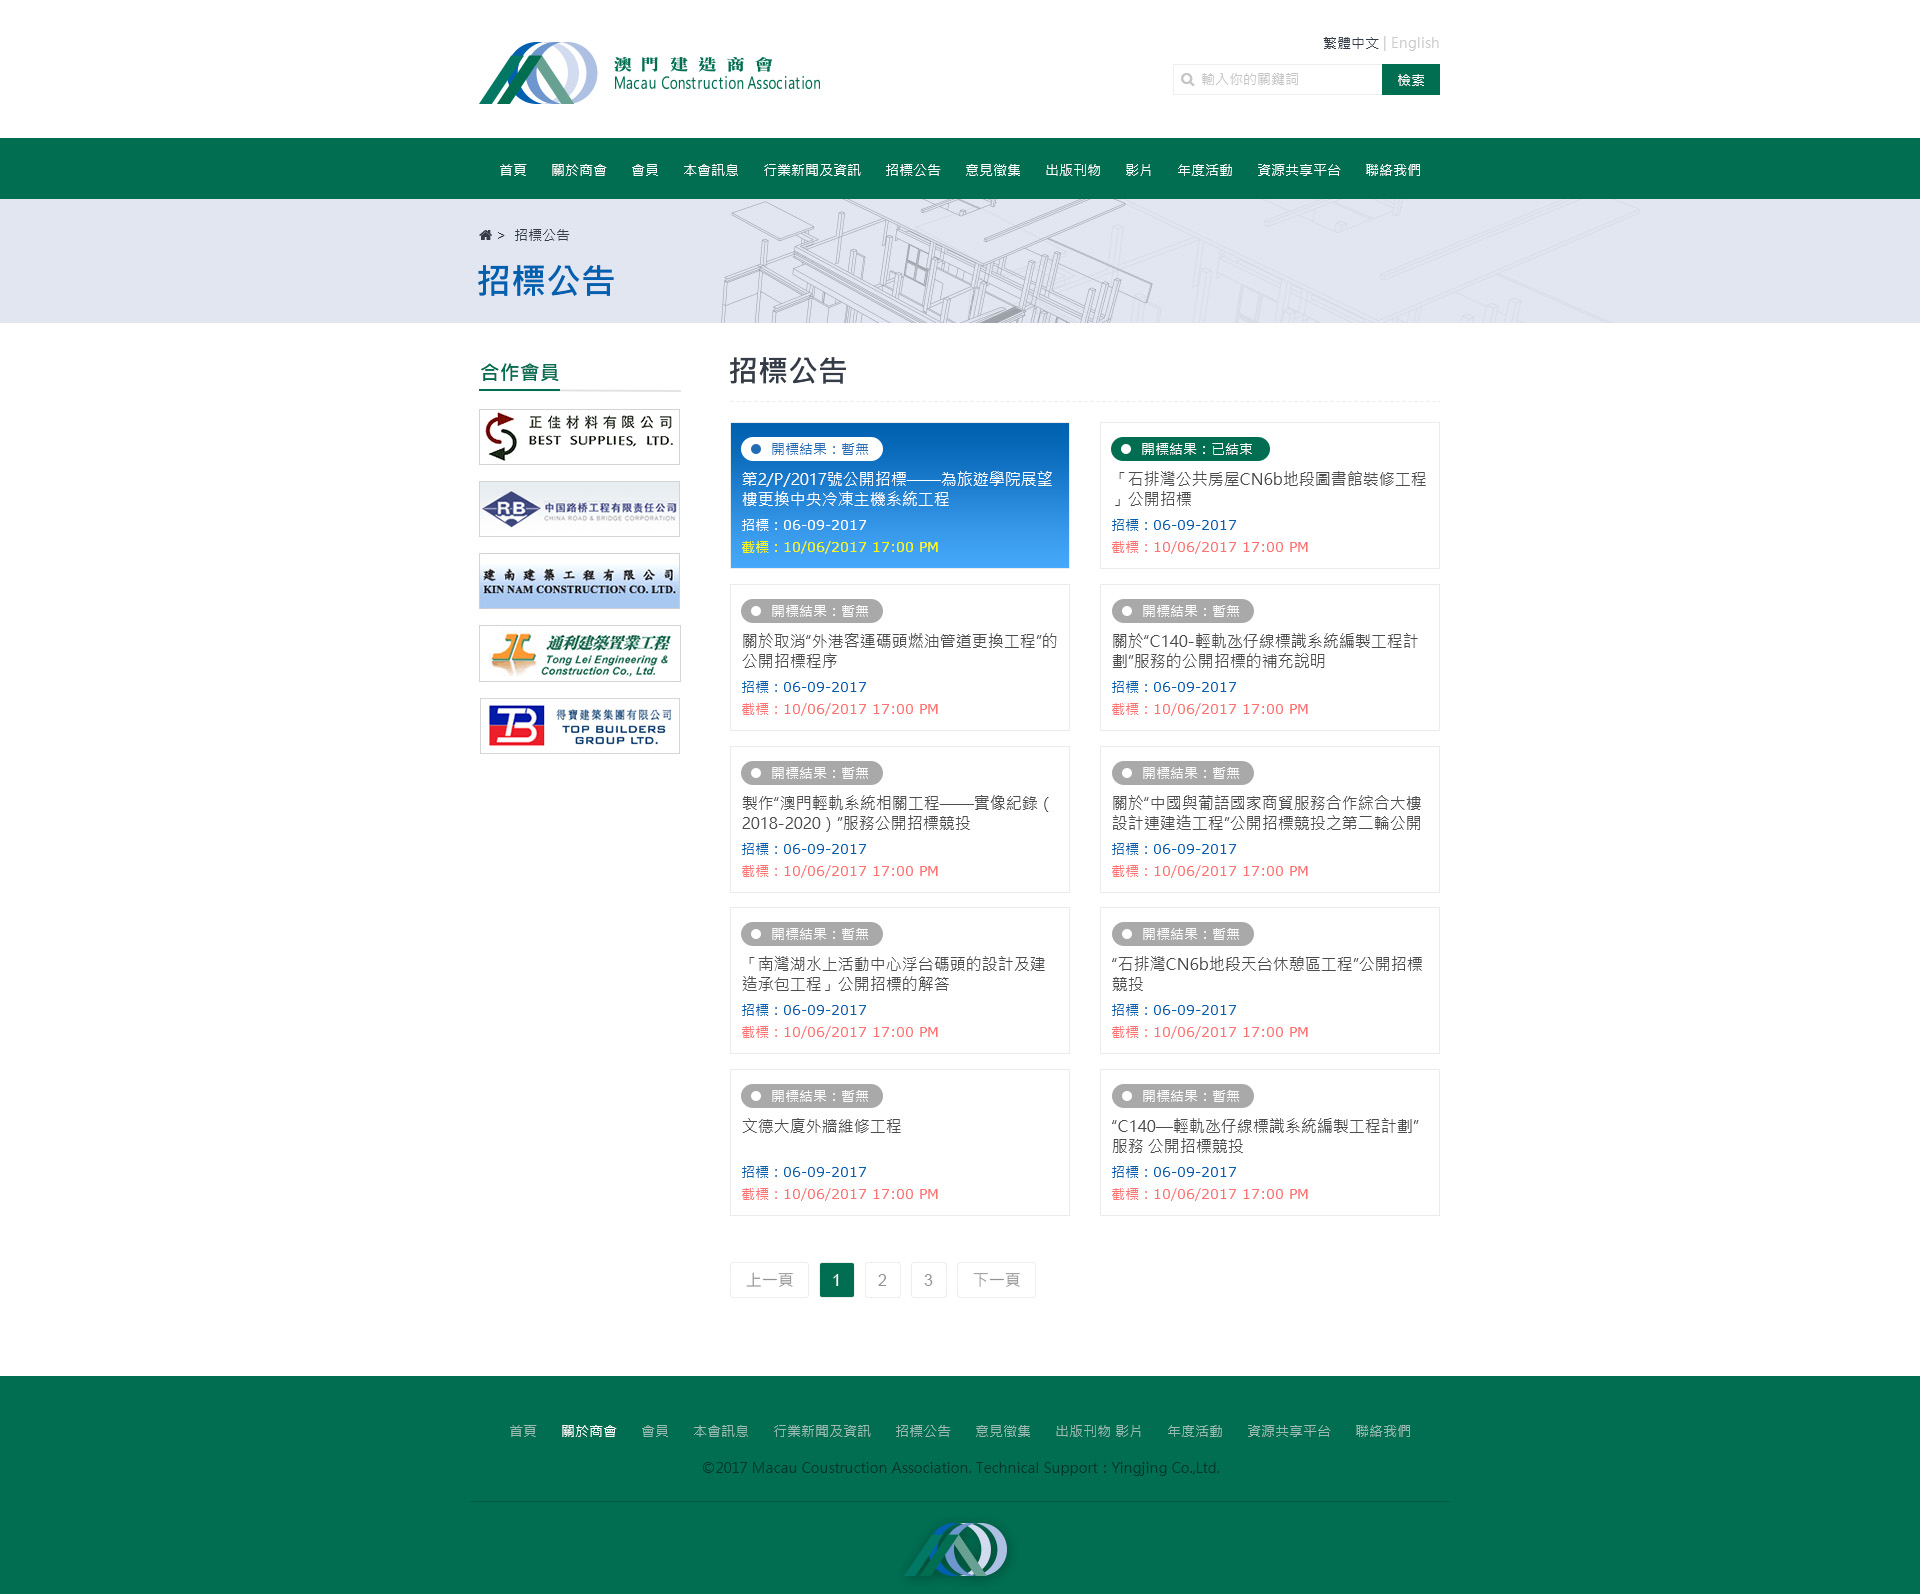Go to page 3 of tender list

click(x=928, y=1280)
